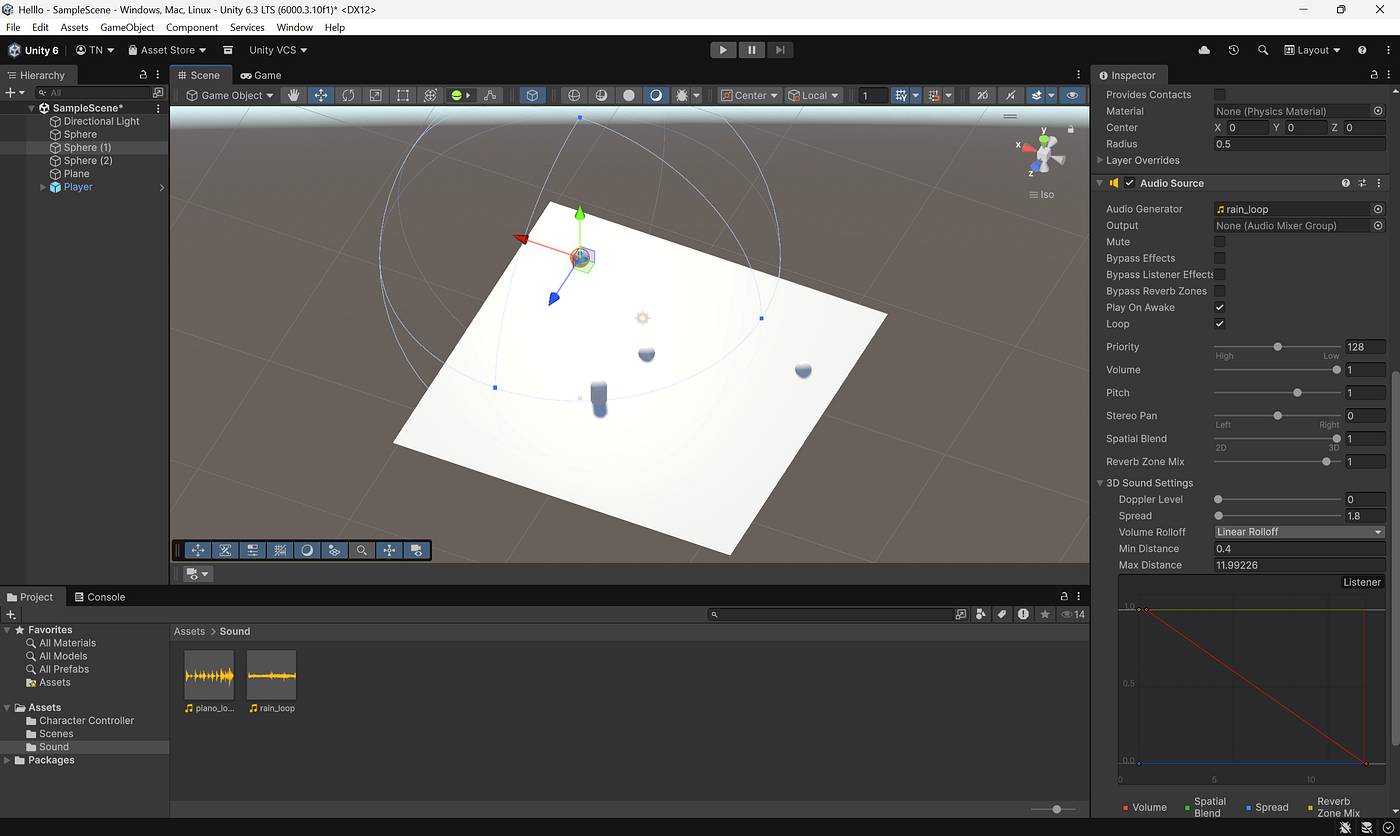This screenshot has height=836, width=1400.
Task: Click the orientation overlay icon in scene overlay bar
Action: point(389,550)
